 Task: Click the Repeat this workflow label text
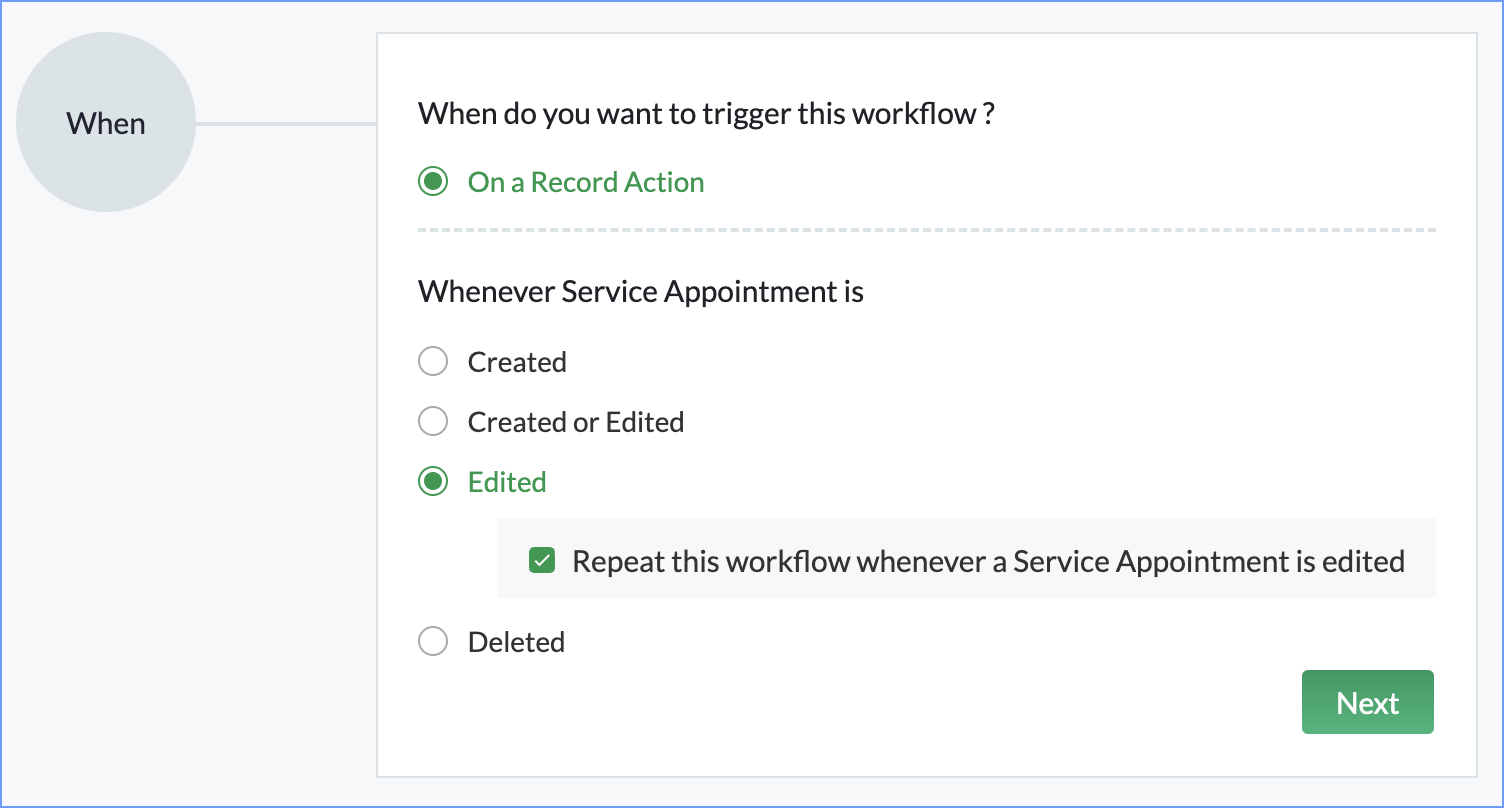pos(988,561)
